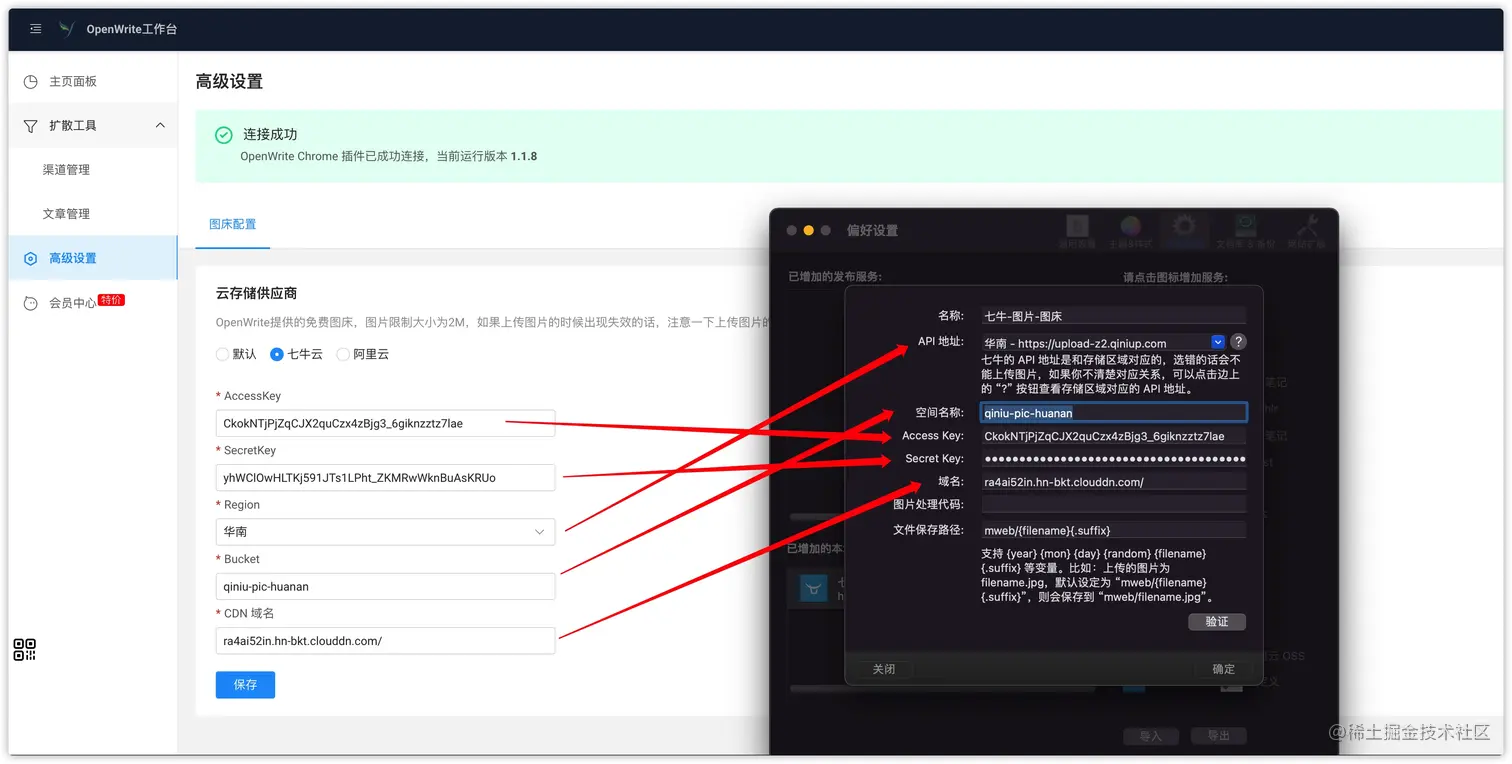Click the funnel icon beside 扩散工具
This screenshot has width=1512, height=764.
coord(31,126)
